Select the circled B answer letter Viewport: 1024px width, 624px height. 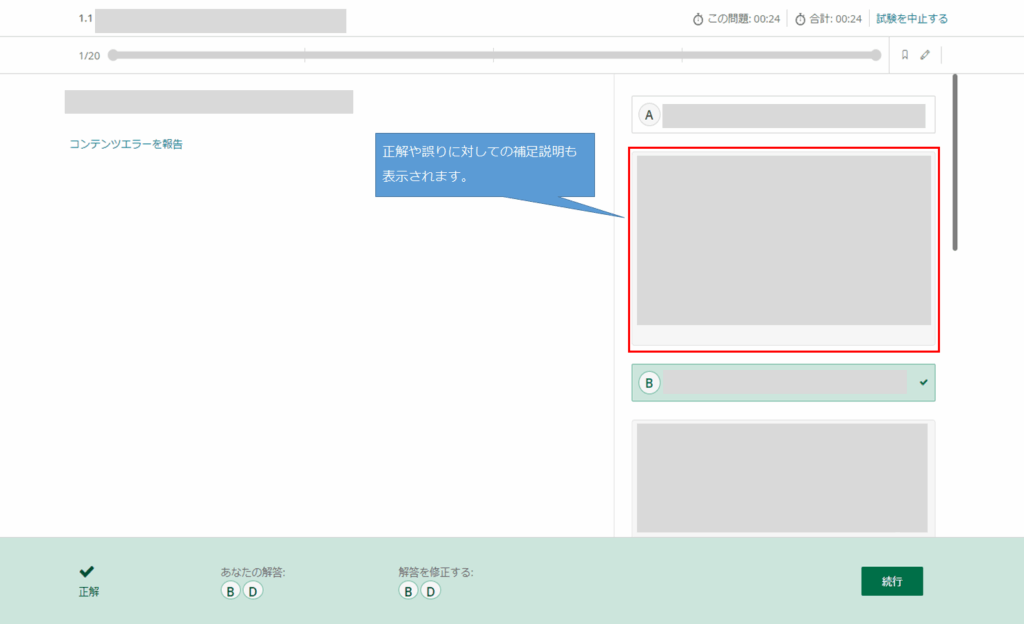(x=649, y=383)
